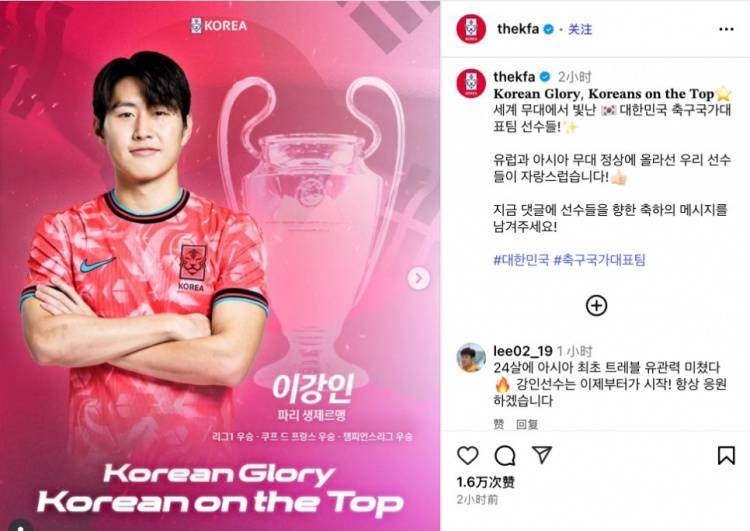The height and width of the screenshot is (531, 750).
Task: Open the three-dot more options menu
Action: click(726, 29)
